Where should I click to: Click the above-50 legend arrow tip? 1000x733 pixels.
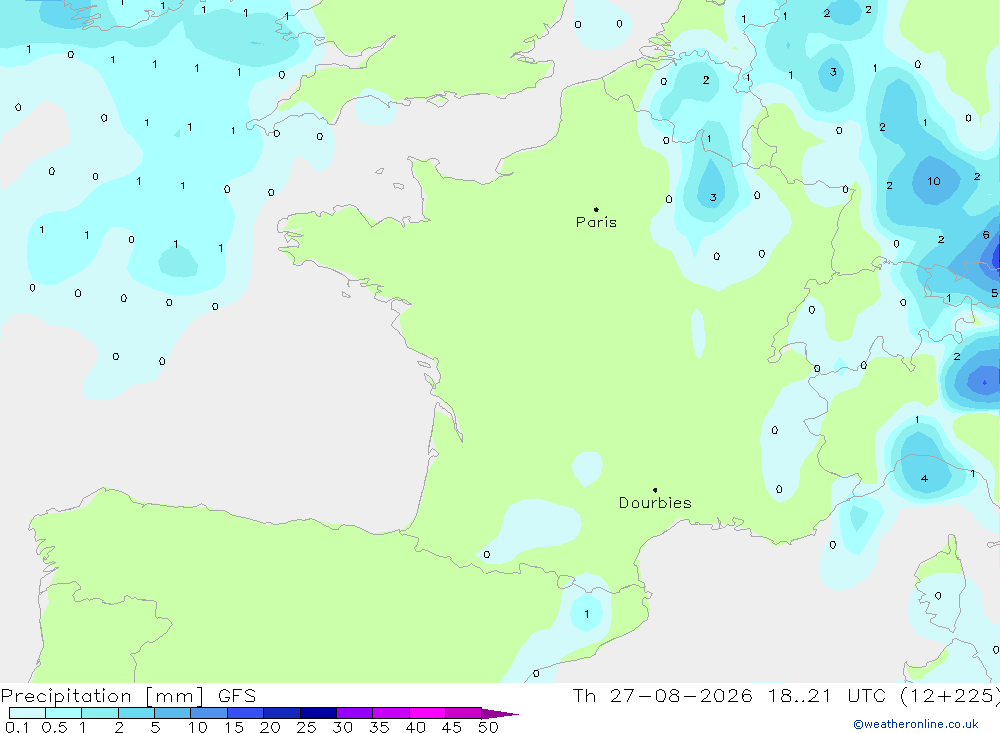[500, 713]
